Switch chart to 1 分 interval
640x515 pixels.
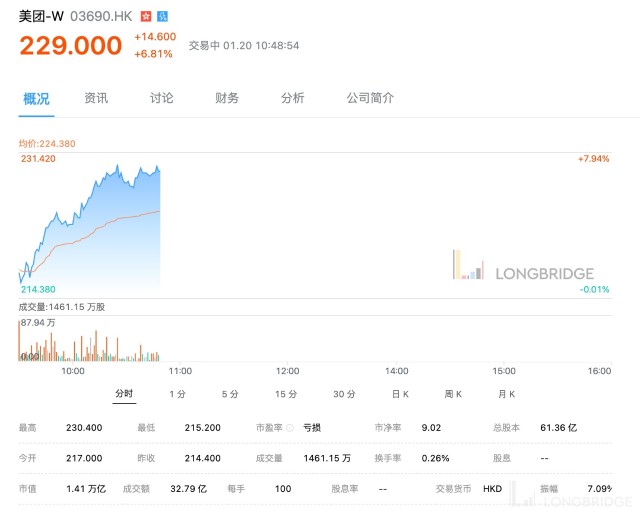tap(178, 394)
